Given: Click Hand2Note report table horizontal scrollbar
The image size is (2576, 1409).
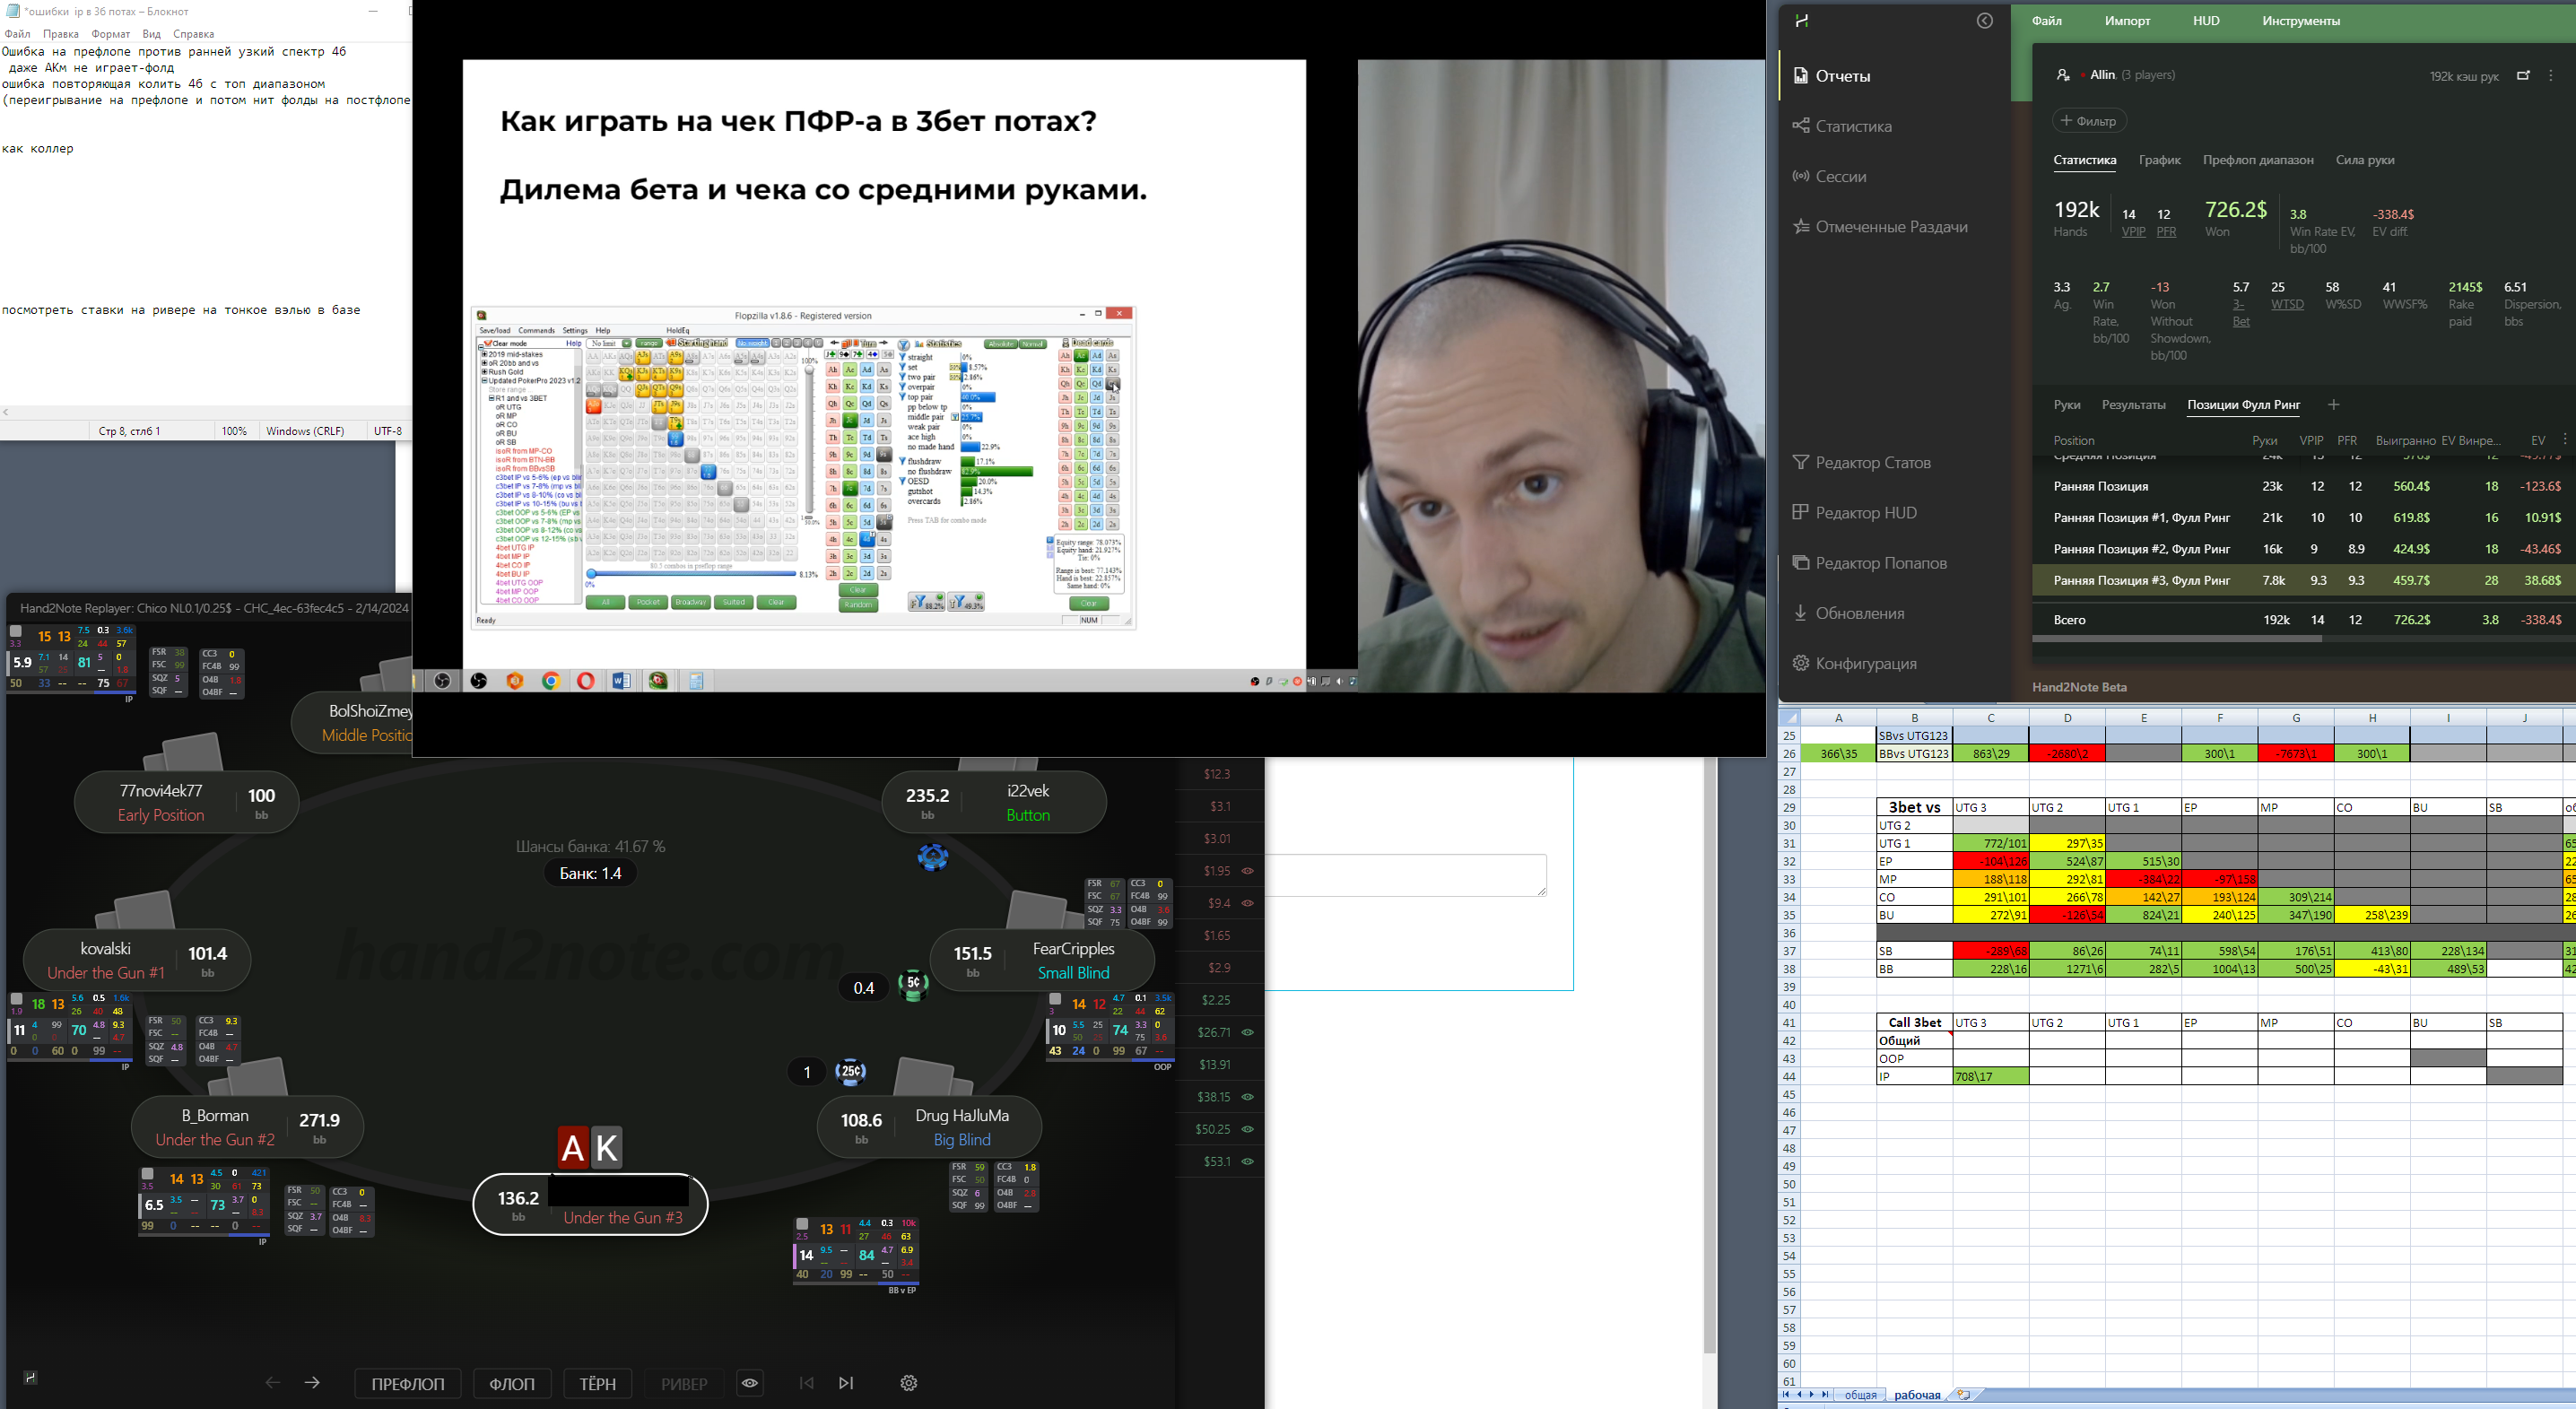Looking at the screenshot, I should click(x=2177, y=637).
